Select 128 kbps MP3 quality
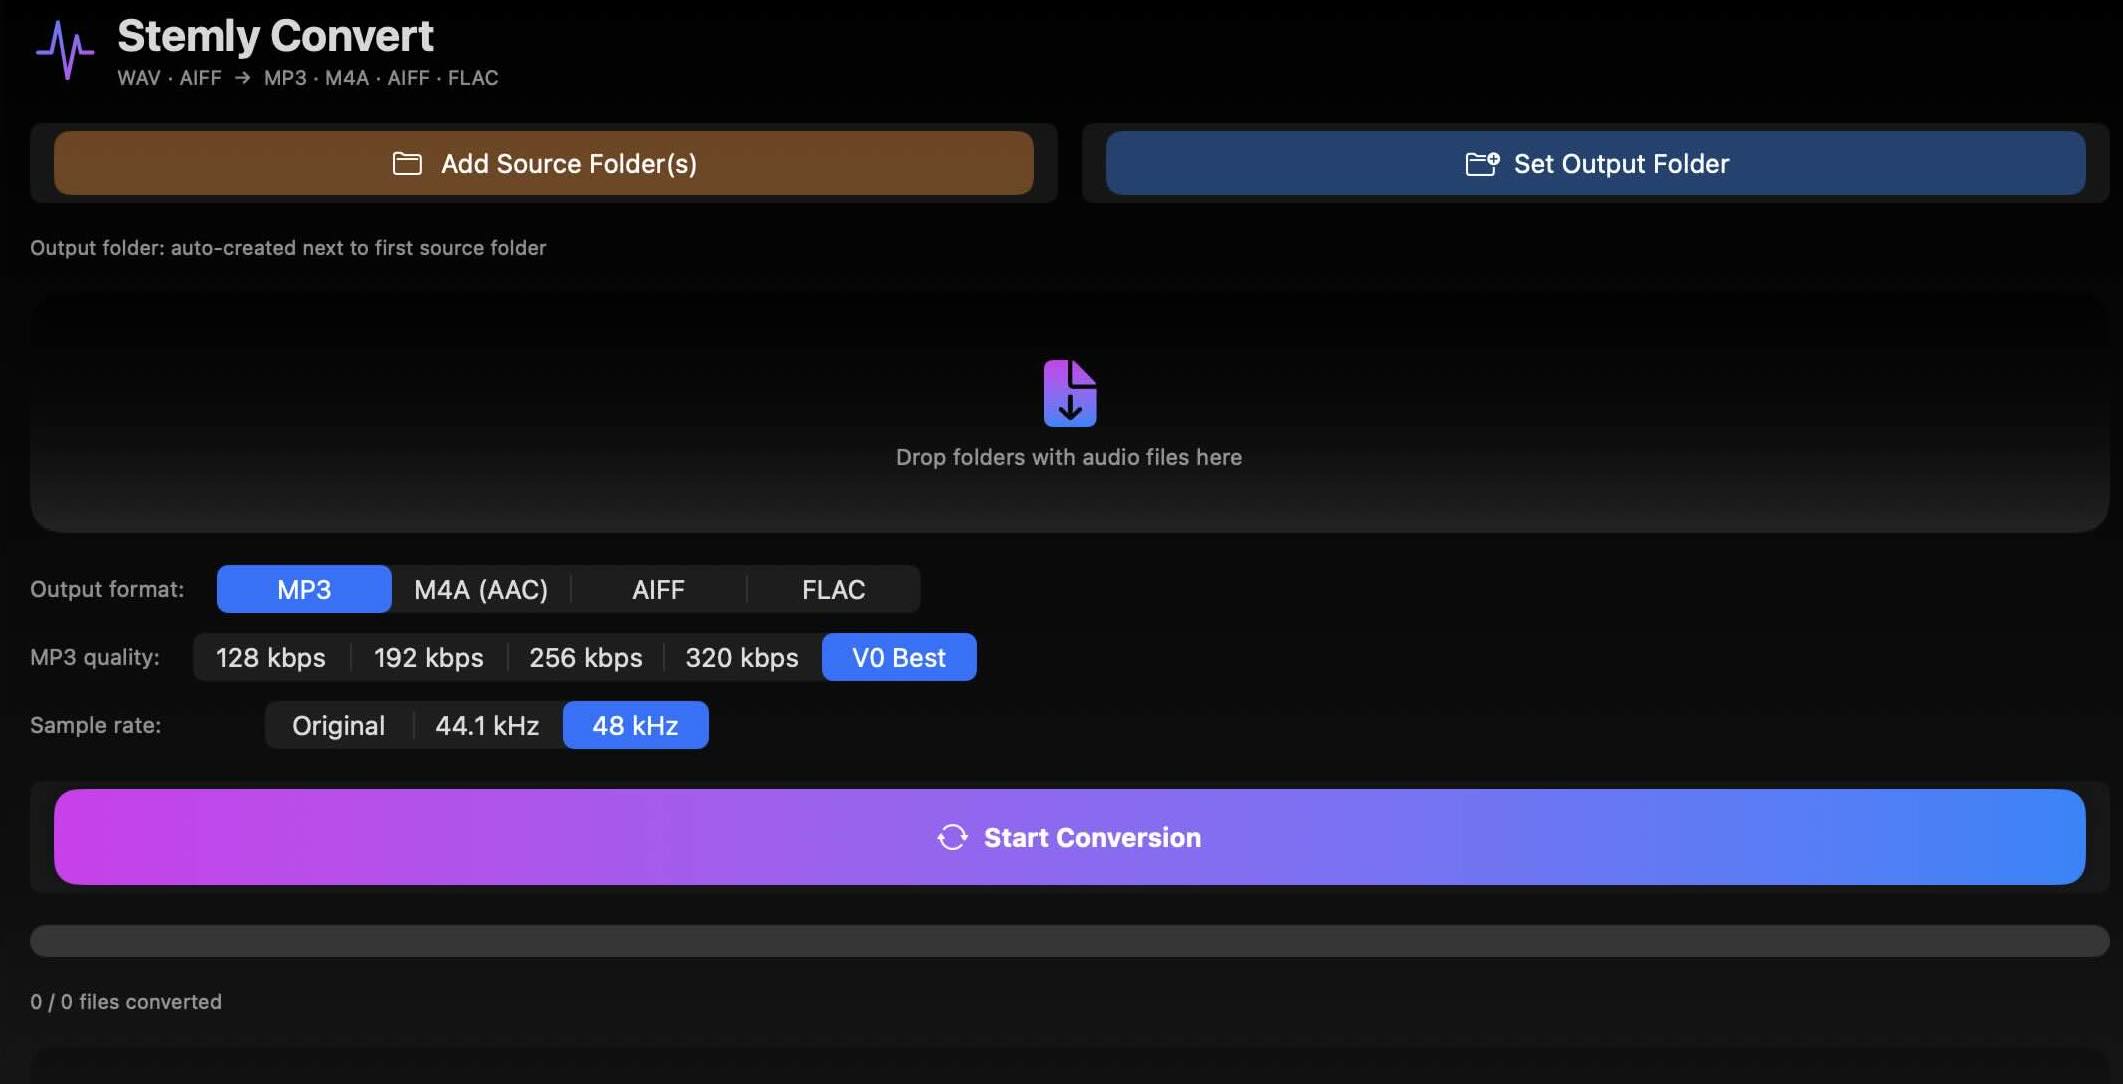 tap(270, 657)
